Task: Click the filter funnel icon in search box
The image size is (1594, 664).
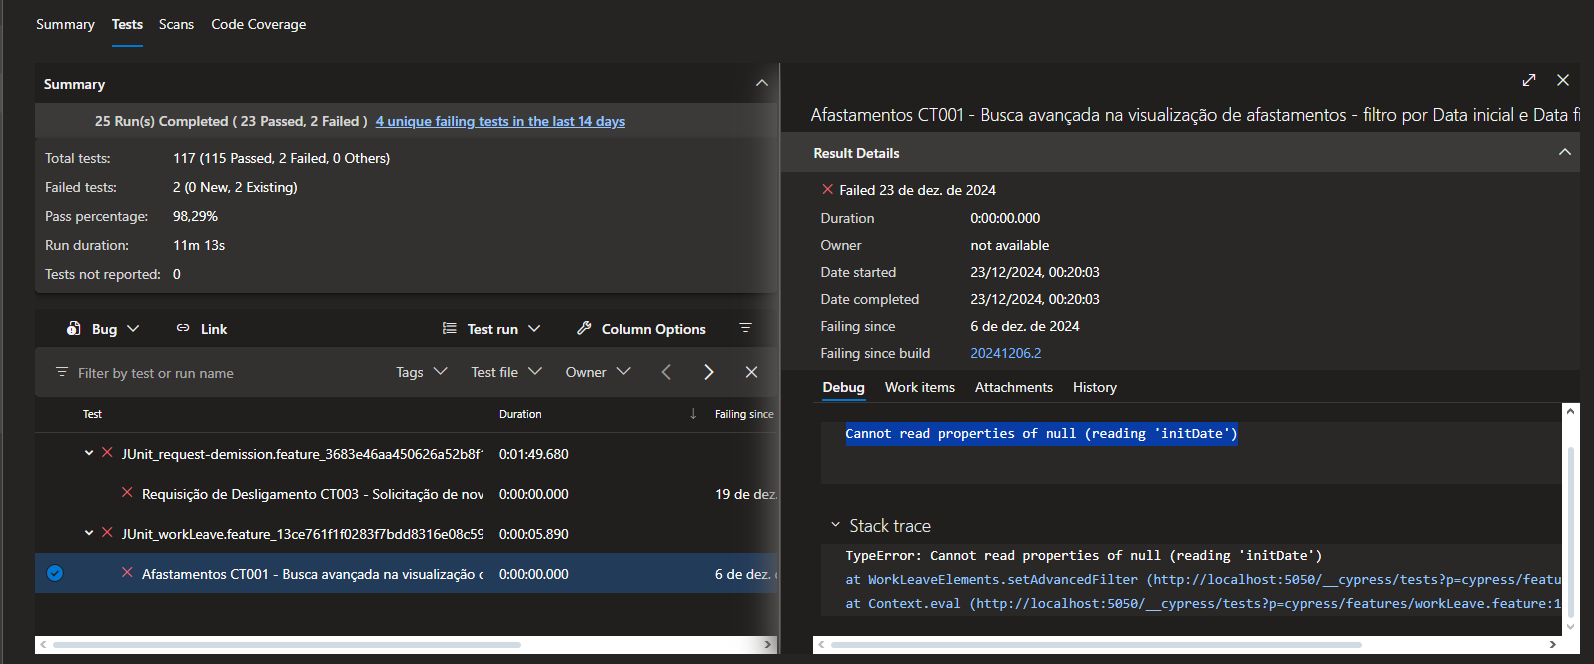Action: pyautogui.click(x=62, y=372)
